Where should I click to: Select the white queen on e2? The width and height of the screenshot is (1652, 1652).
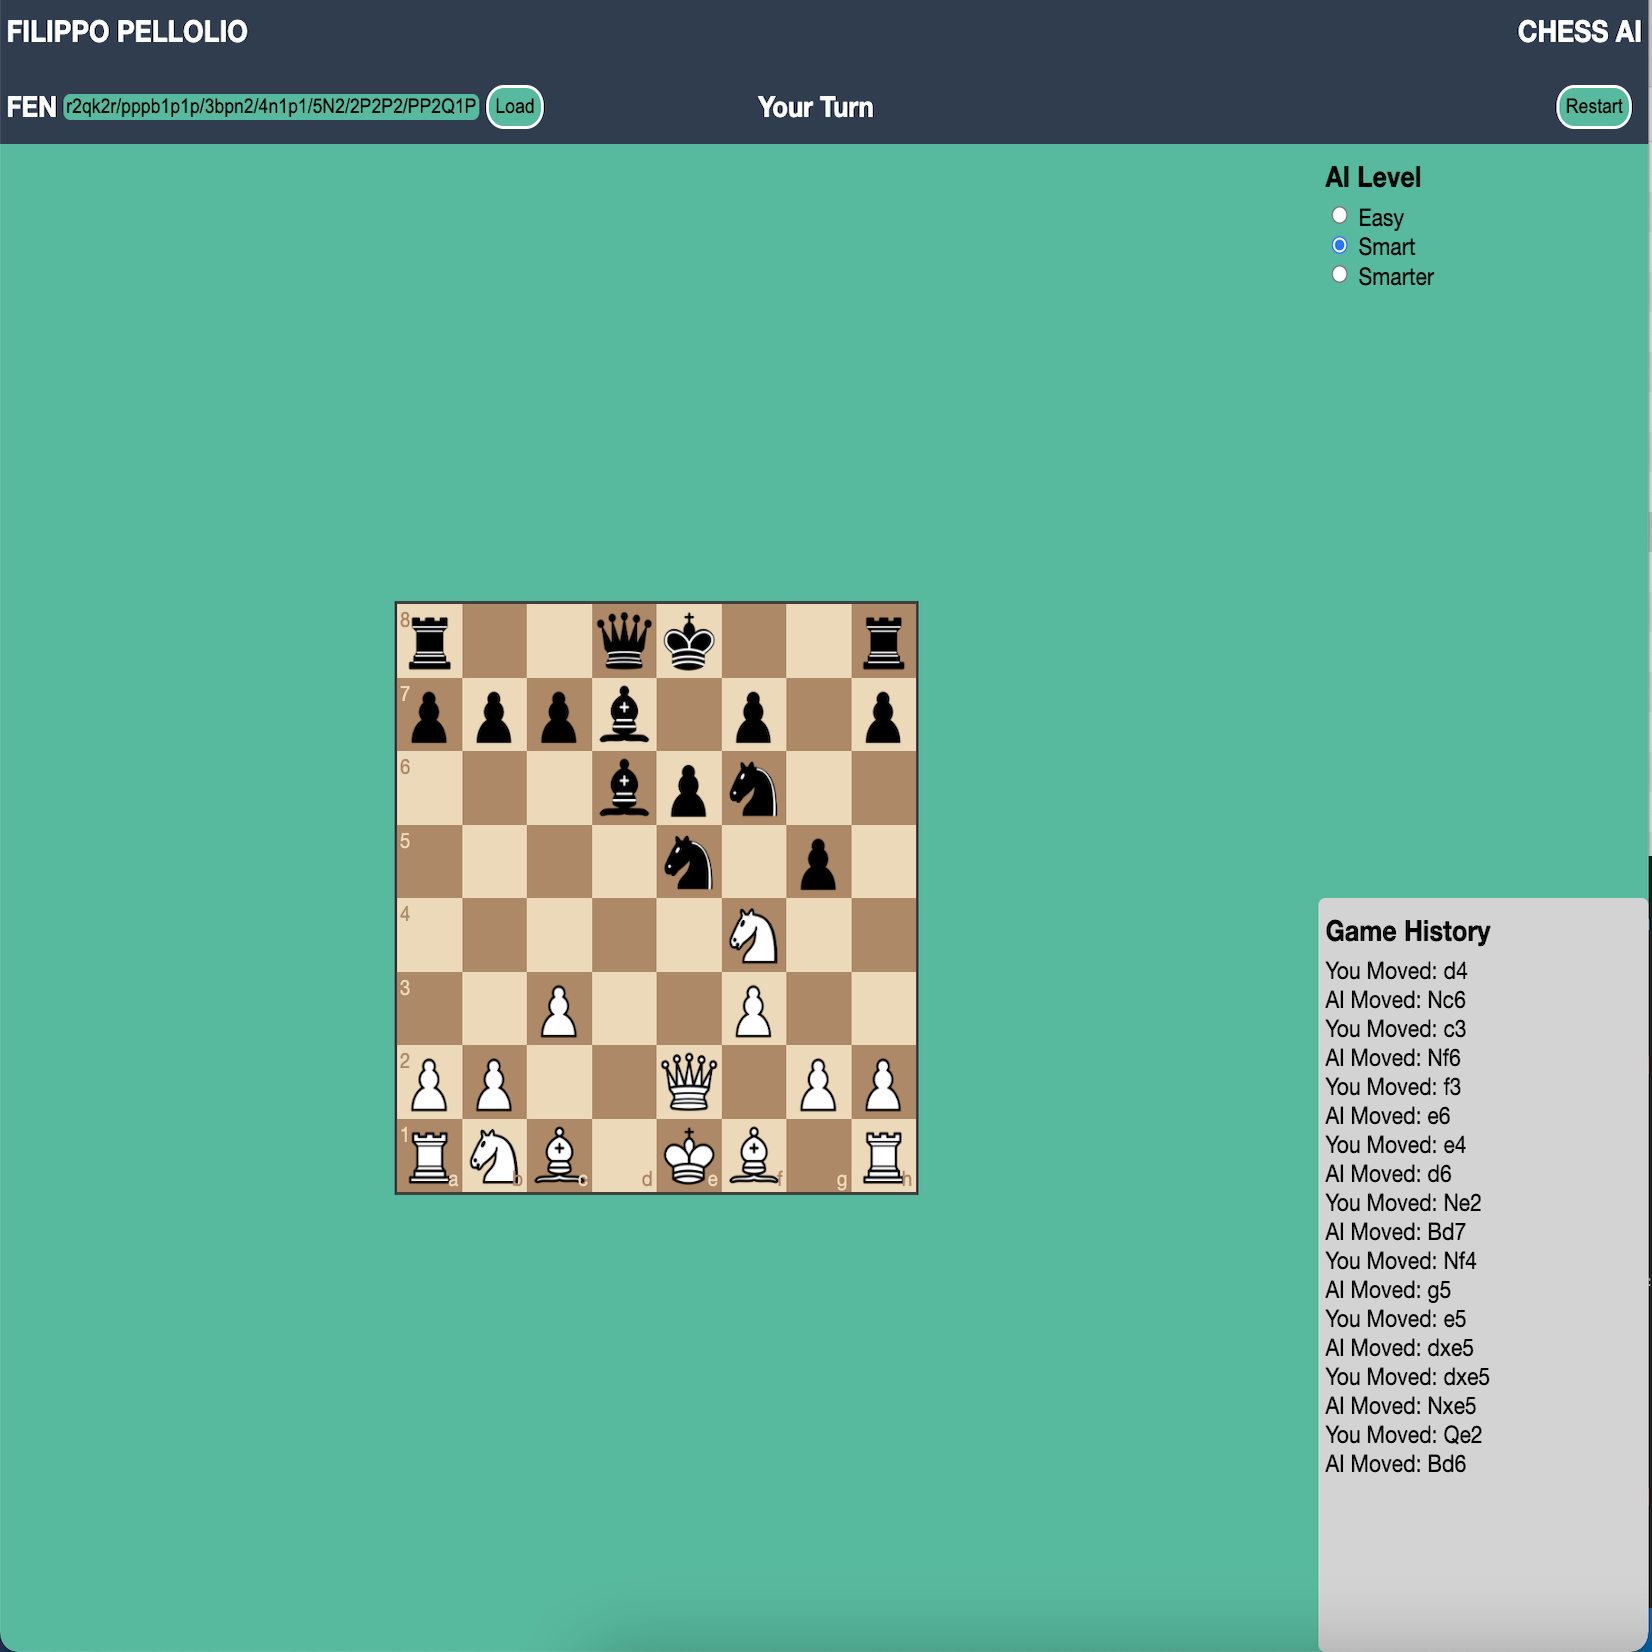point(689,1082)
